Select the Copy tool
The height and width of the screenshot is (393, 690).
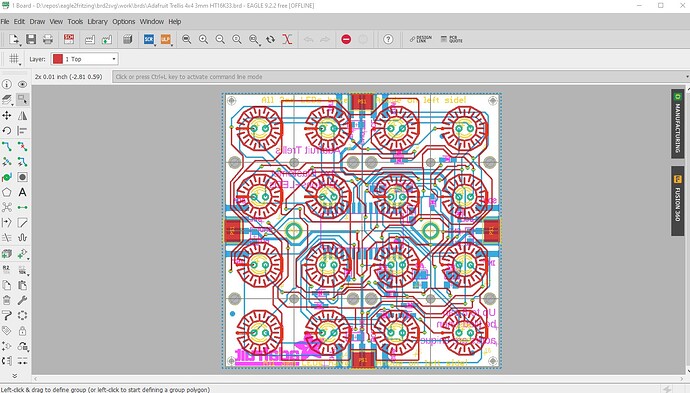pos(7,285)
